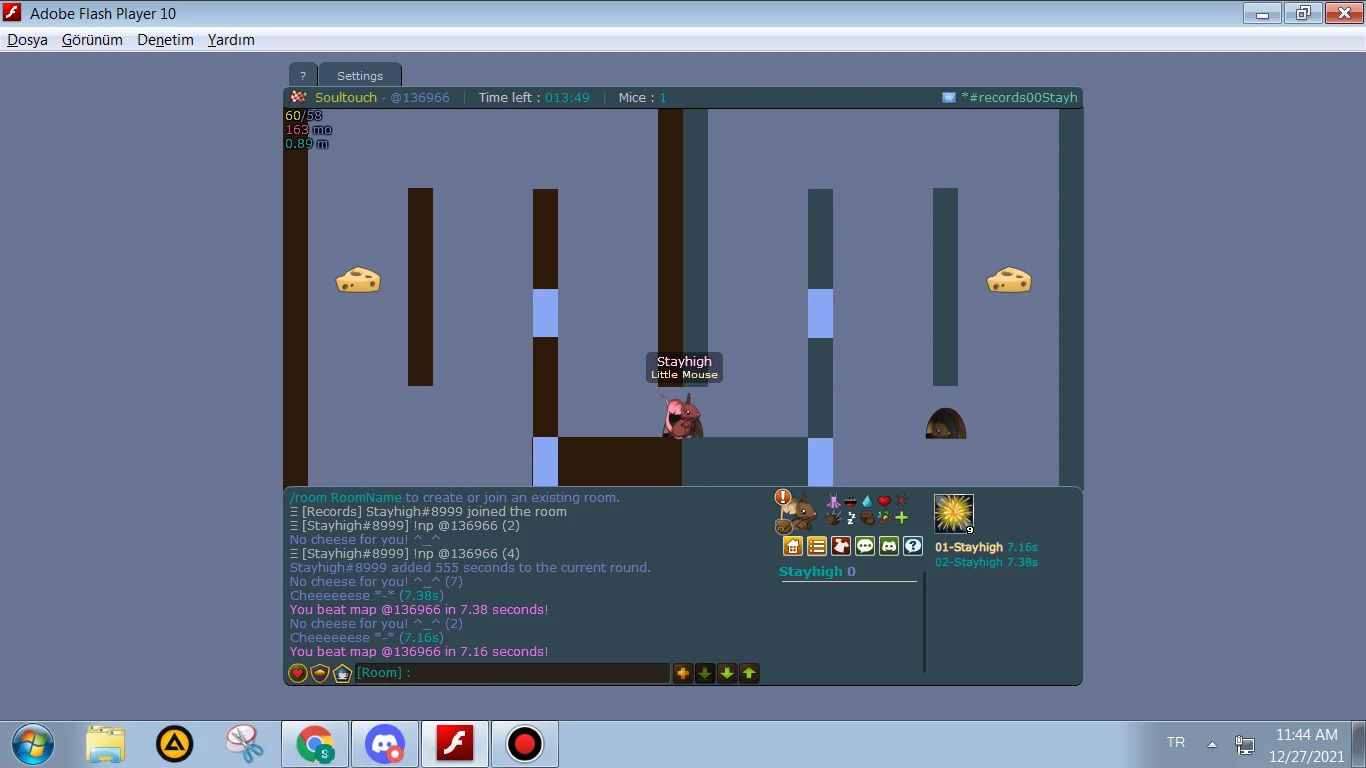1366x768 pixels.
Task: Click the green speech bubble button
Action: 865,546
